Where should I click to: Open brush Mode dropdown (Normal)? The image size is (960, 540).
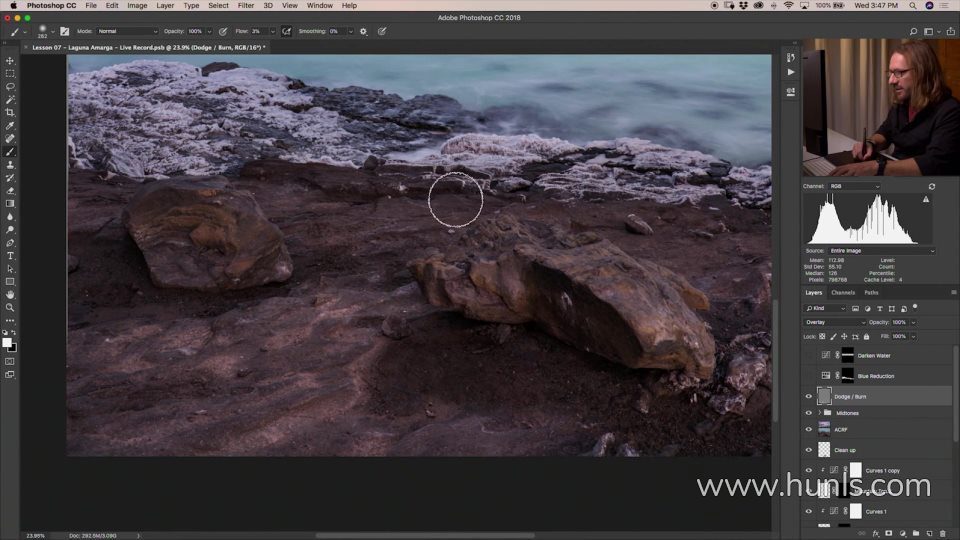(x=127, y=31)
